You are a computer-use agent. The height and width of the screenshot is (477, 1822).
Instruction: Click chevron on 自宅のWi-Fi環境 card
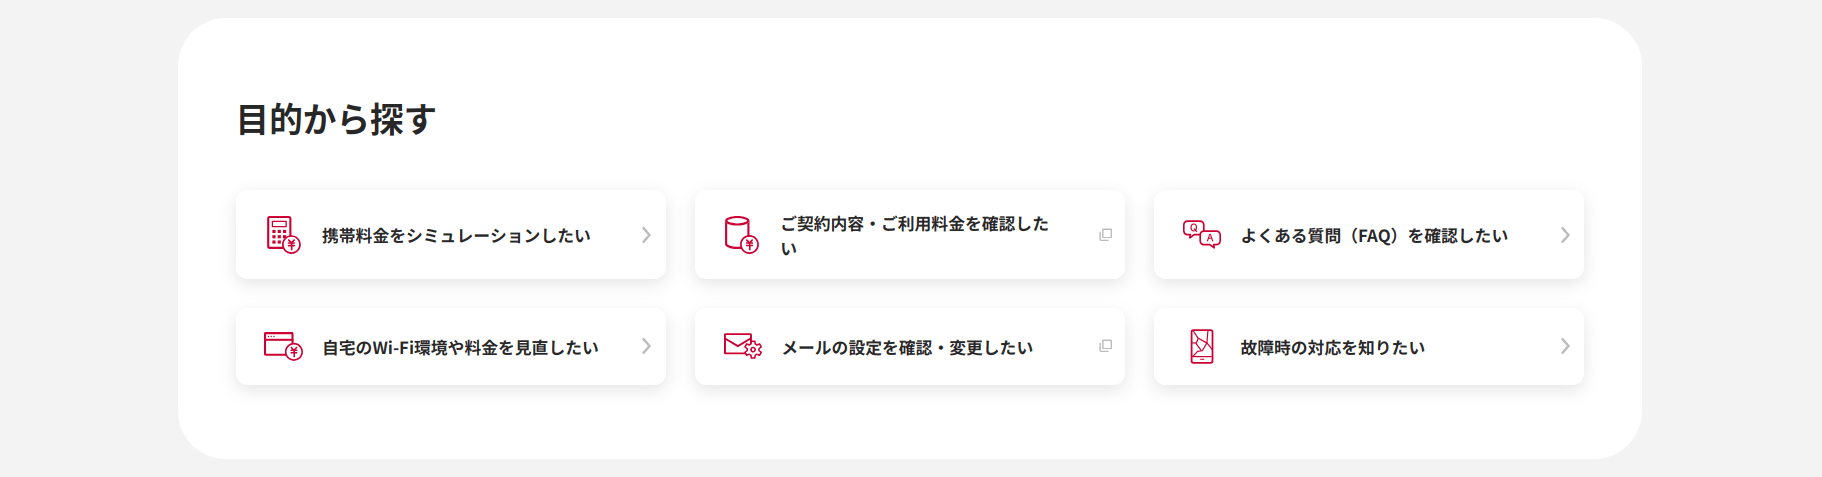(x=646, y=346)
